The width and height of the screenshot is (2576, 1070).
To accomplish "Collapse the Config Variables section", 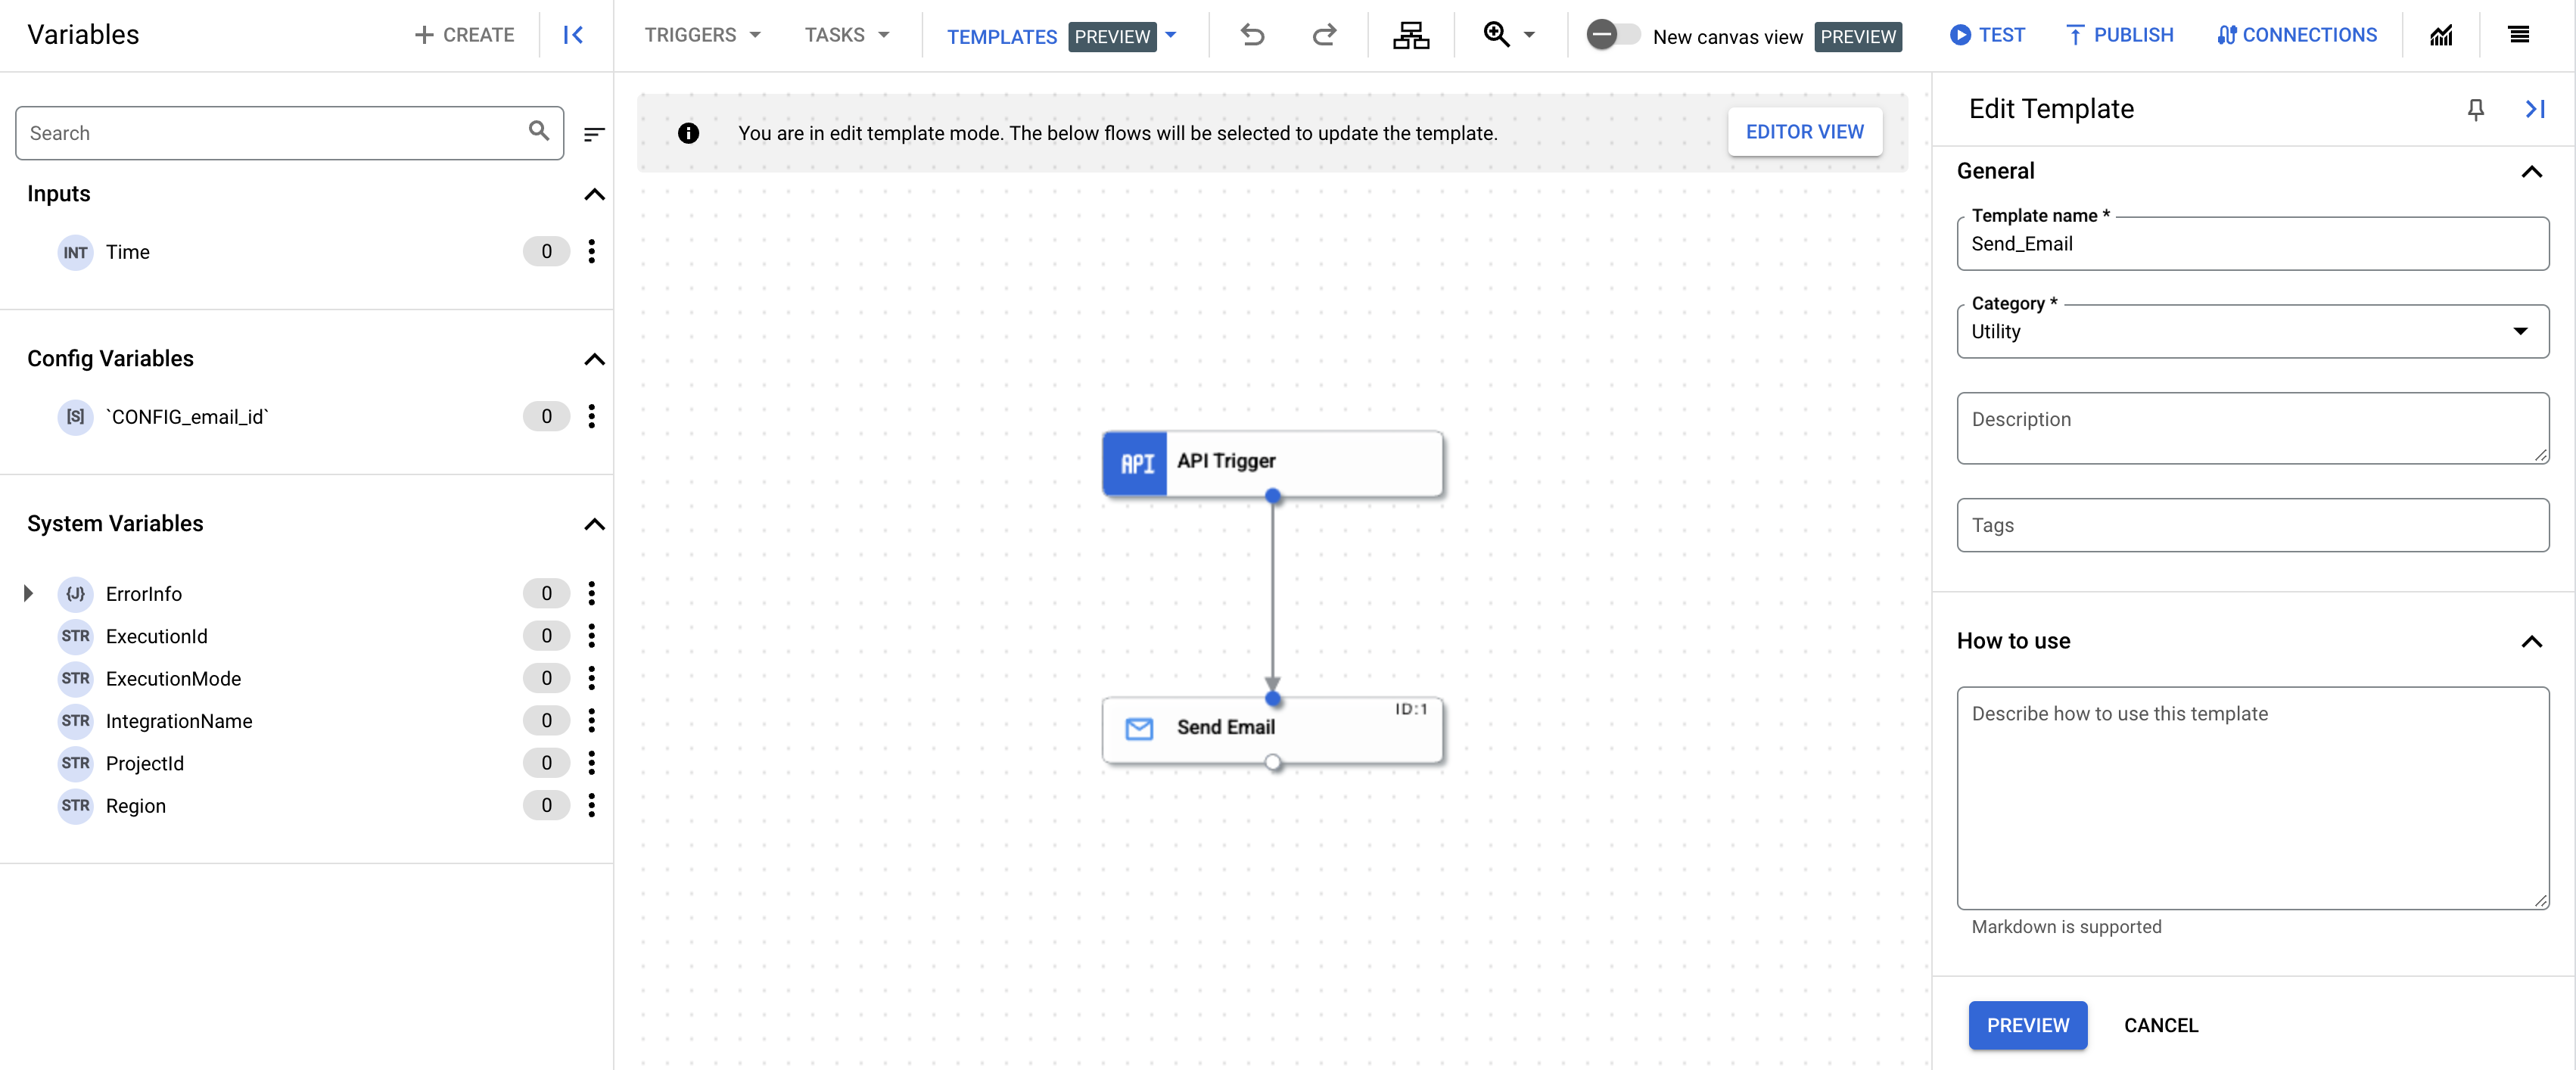I will (595, 359).
